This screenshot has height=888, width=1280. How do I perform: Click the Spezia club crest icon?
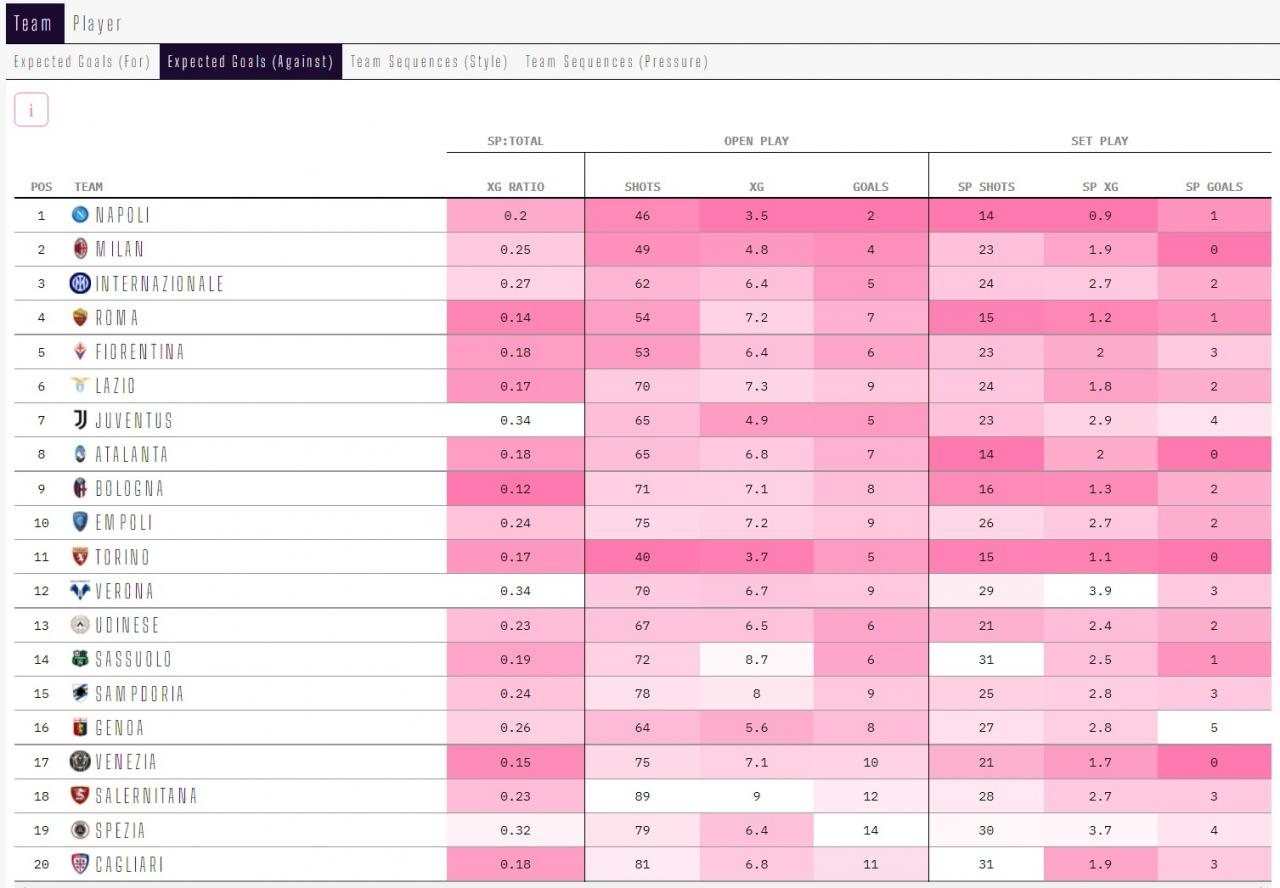tap(80, 830)
